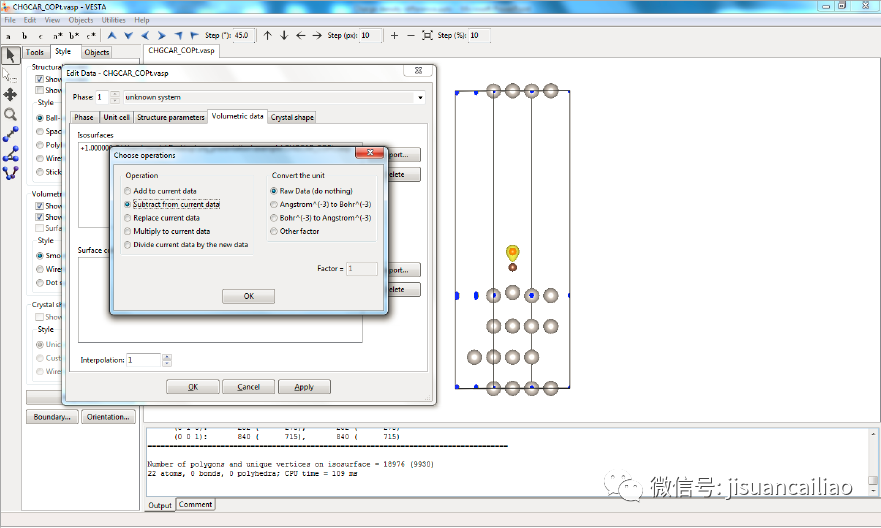Open the CHGCAR_COPt.vasp document tab

pyautogui.click(x=181, y=51)
